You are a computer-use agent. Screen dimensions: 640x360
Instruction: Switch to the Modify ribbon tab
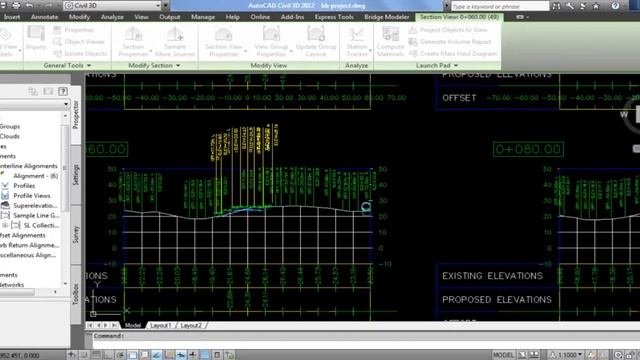click(x=79, y=17)
